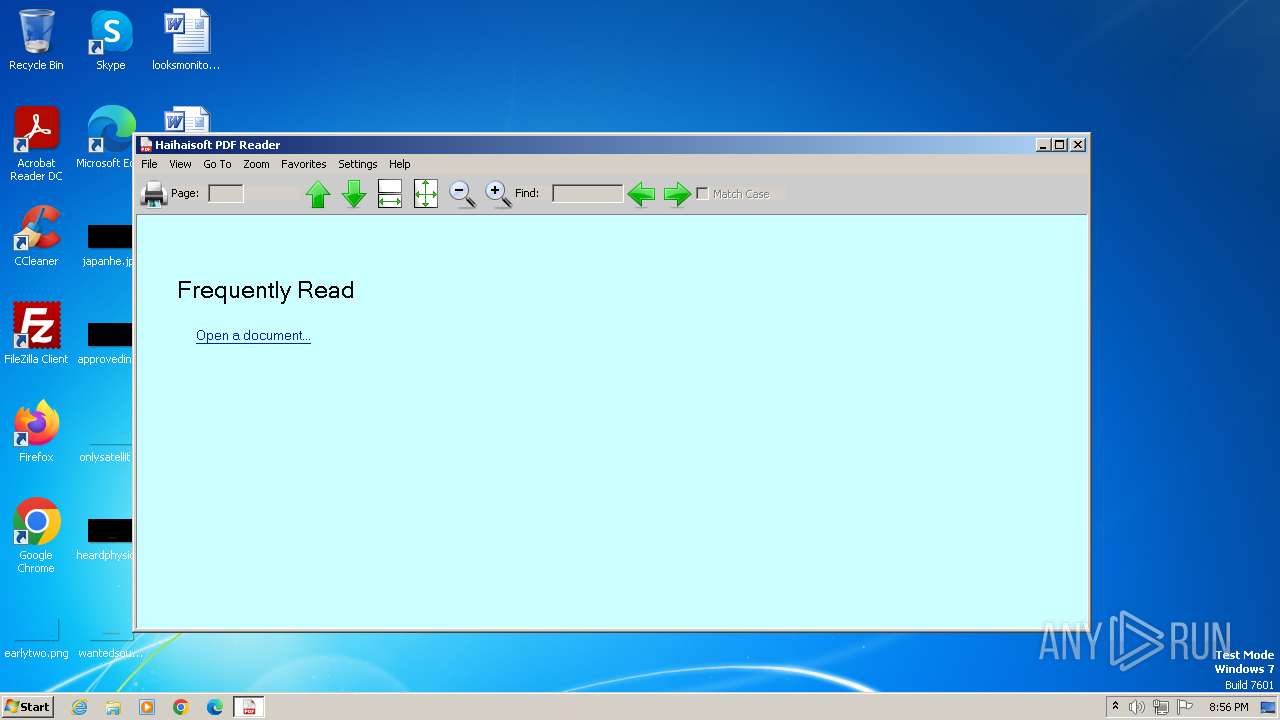Screen dimensions: 1280x720
Task: Open Chrome from the taskbar
Action: 181,707
